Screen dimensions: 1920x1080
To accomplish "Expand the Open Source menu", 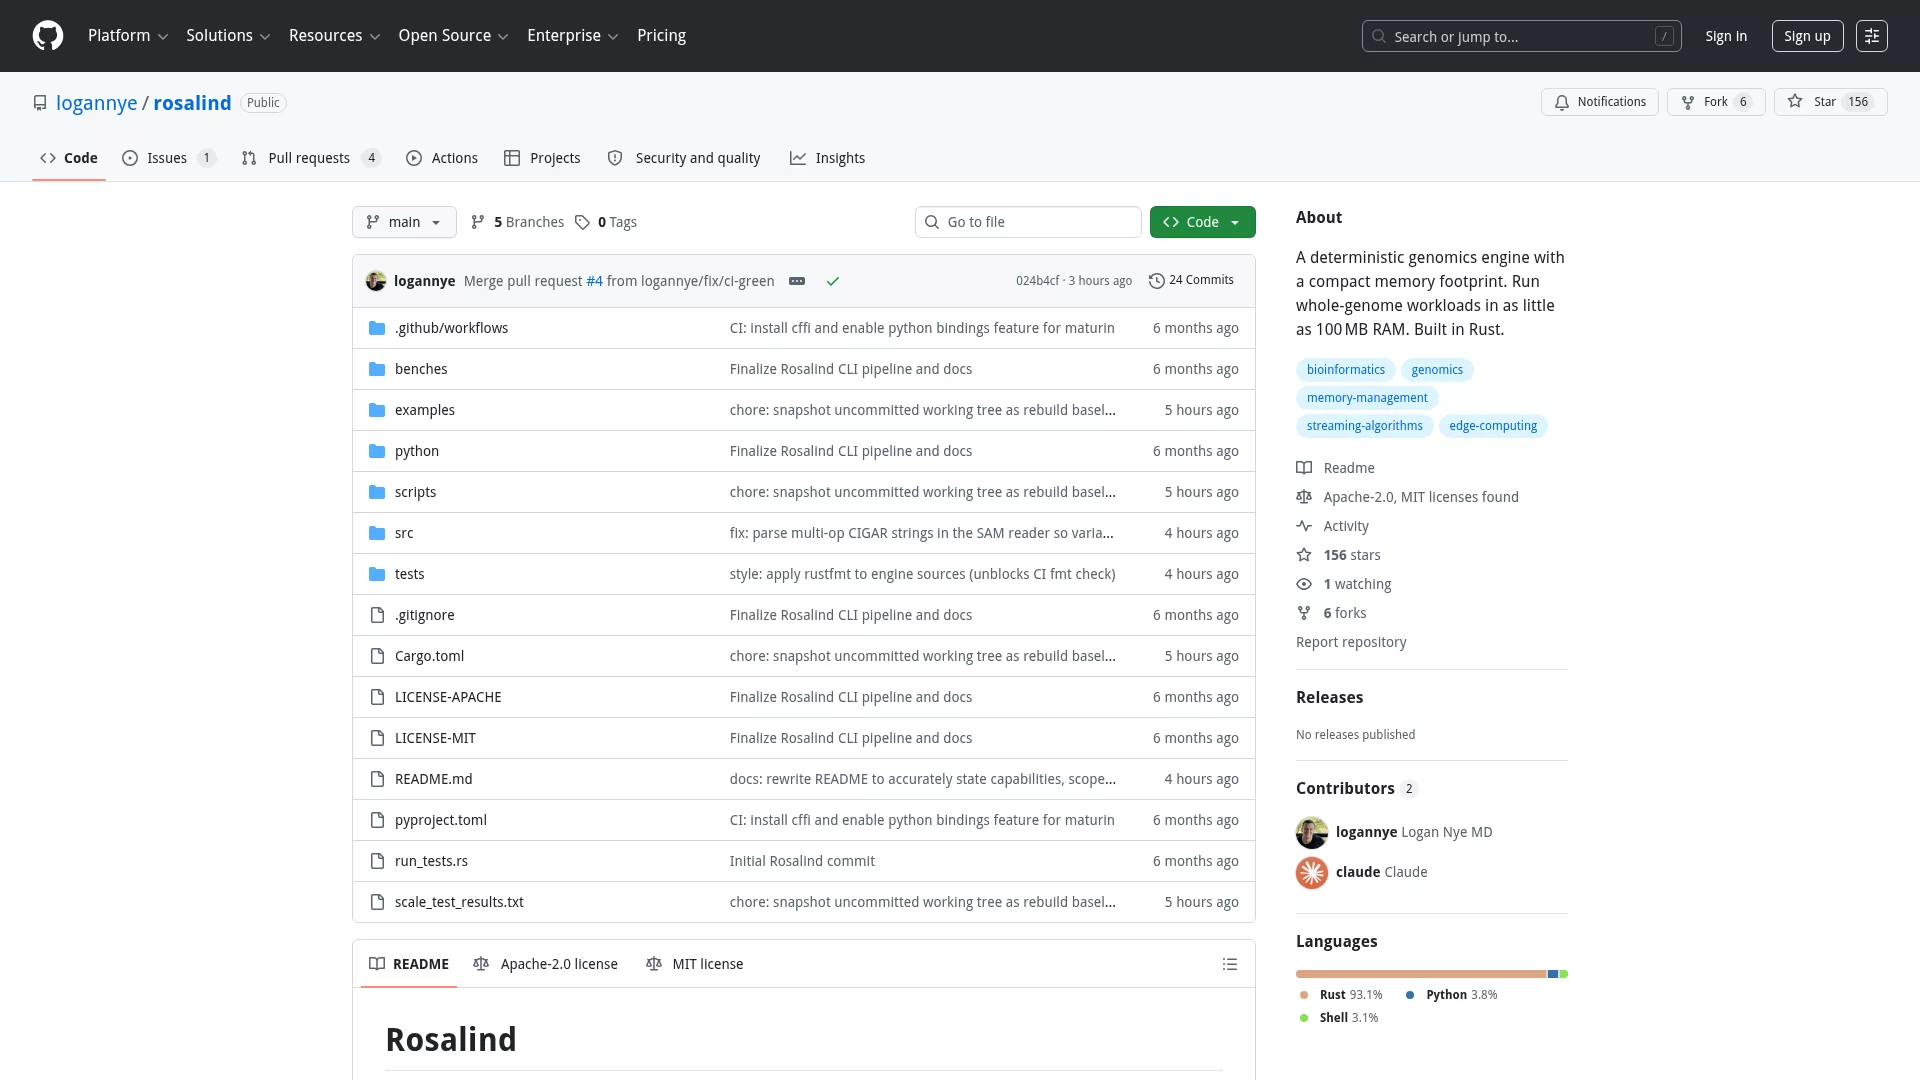I will 453,36.
